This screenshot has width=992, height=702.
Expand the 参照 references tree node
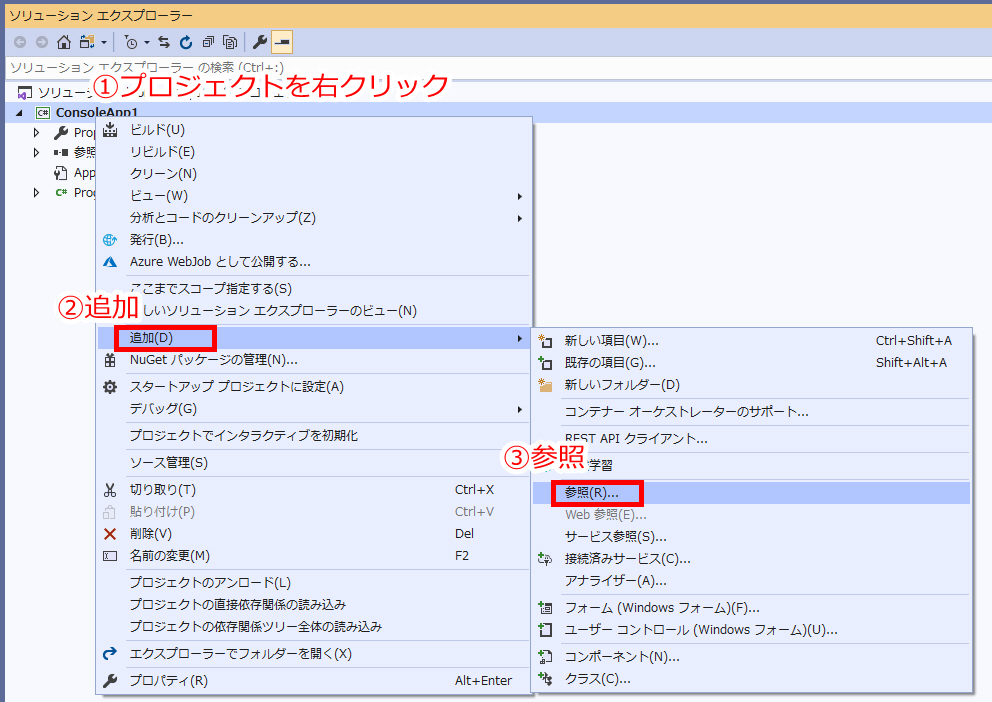[37, 152]
